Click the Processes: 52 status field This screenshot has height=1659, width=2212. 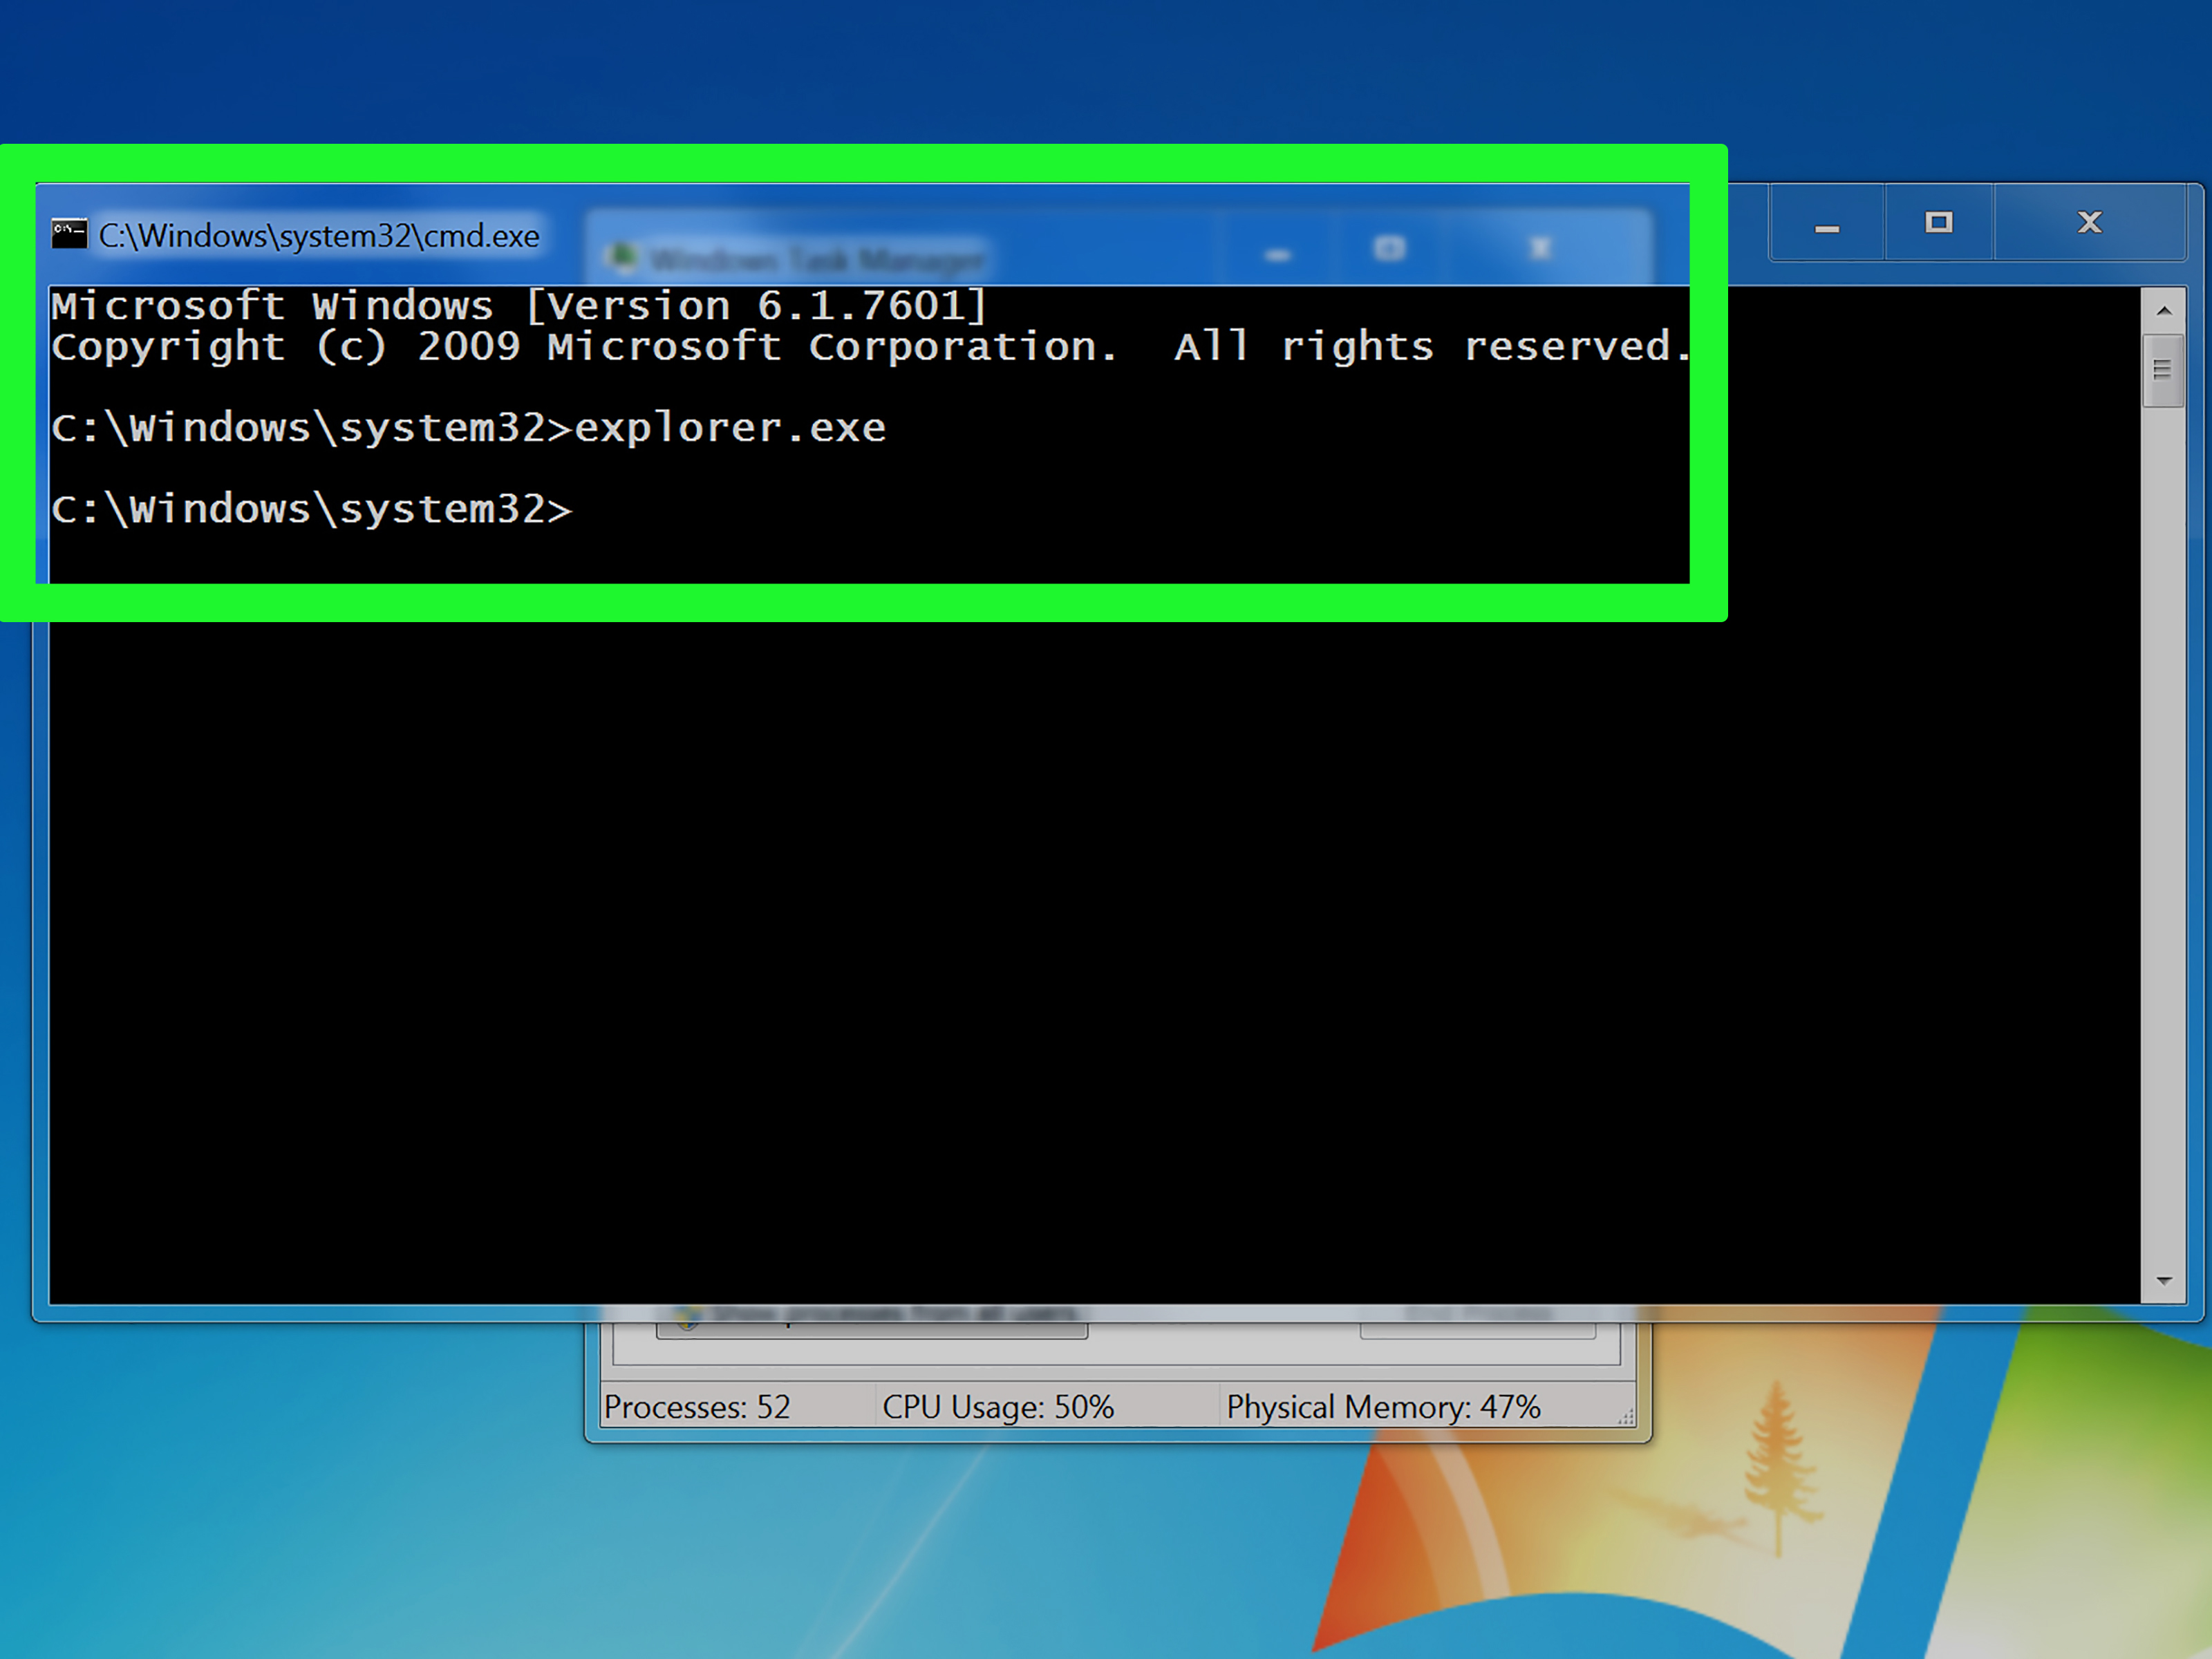click(697, 1407)
